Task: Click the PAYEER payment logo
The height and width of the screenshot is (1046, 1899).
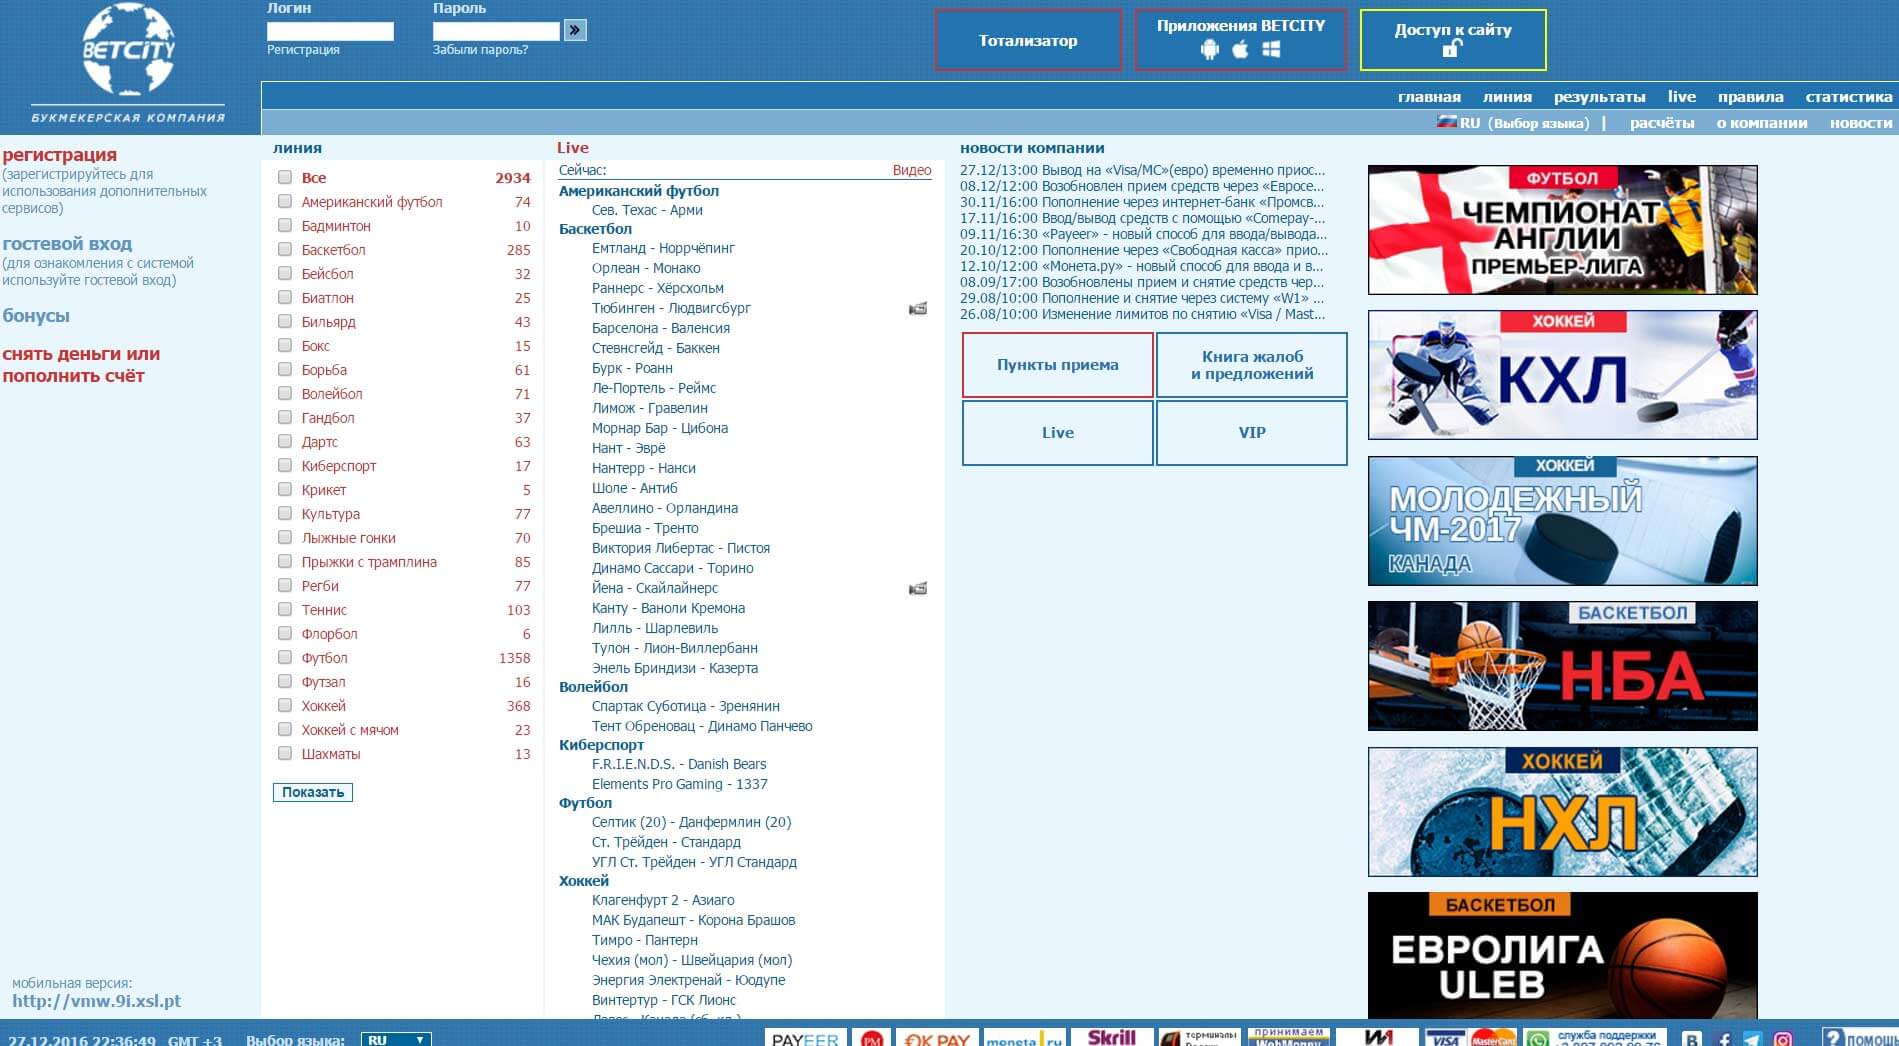Action: 805,1037
